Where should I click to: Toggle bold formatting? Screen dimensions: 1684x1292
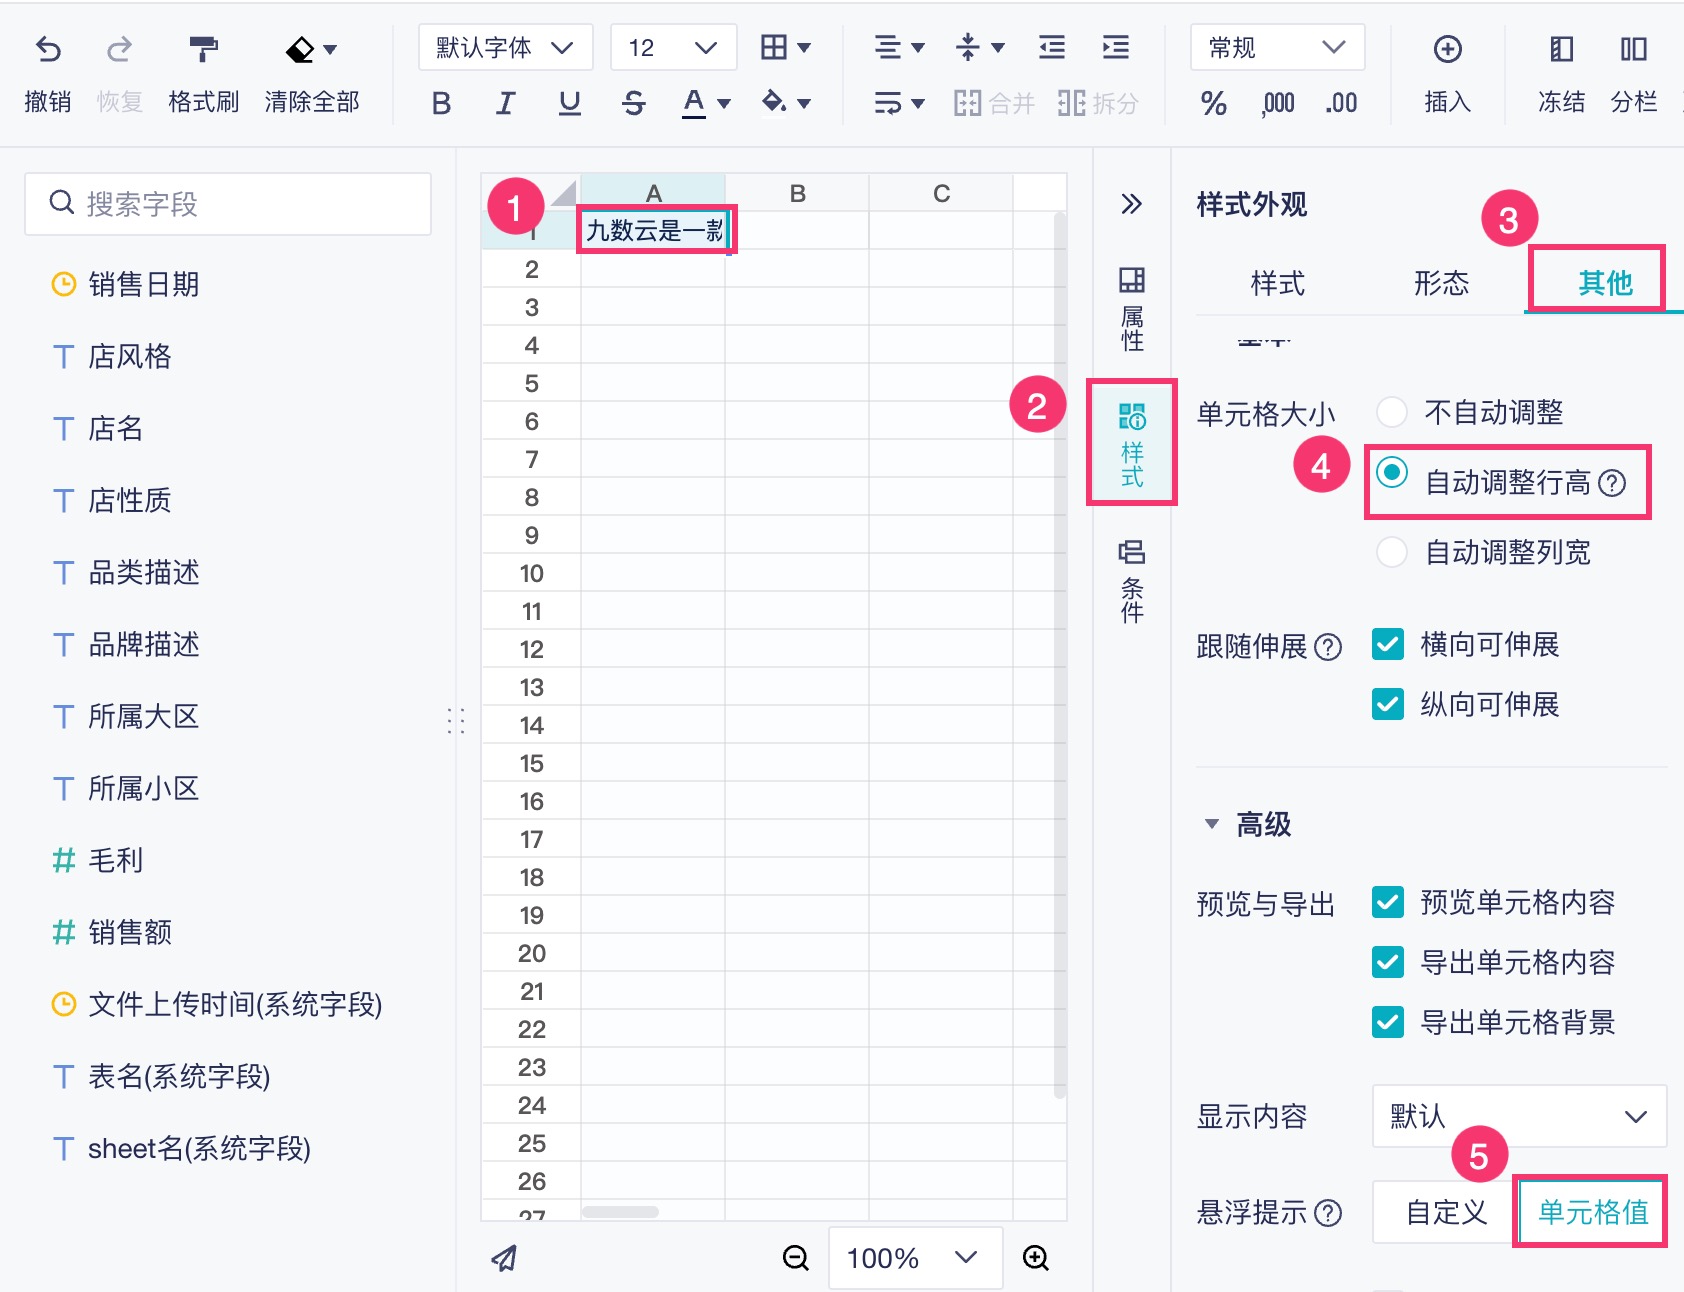(441, 103)
